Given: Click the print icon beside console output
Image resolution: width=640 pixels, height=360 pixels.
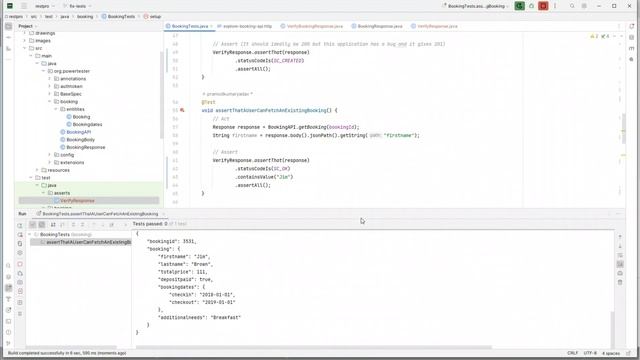Looking at the screenshot, I should (x=620, y=273).
